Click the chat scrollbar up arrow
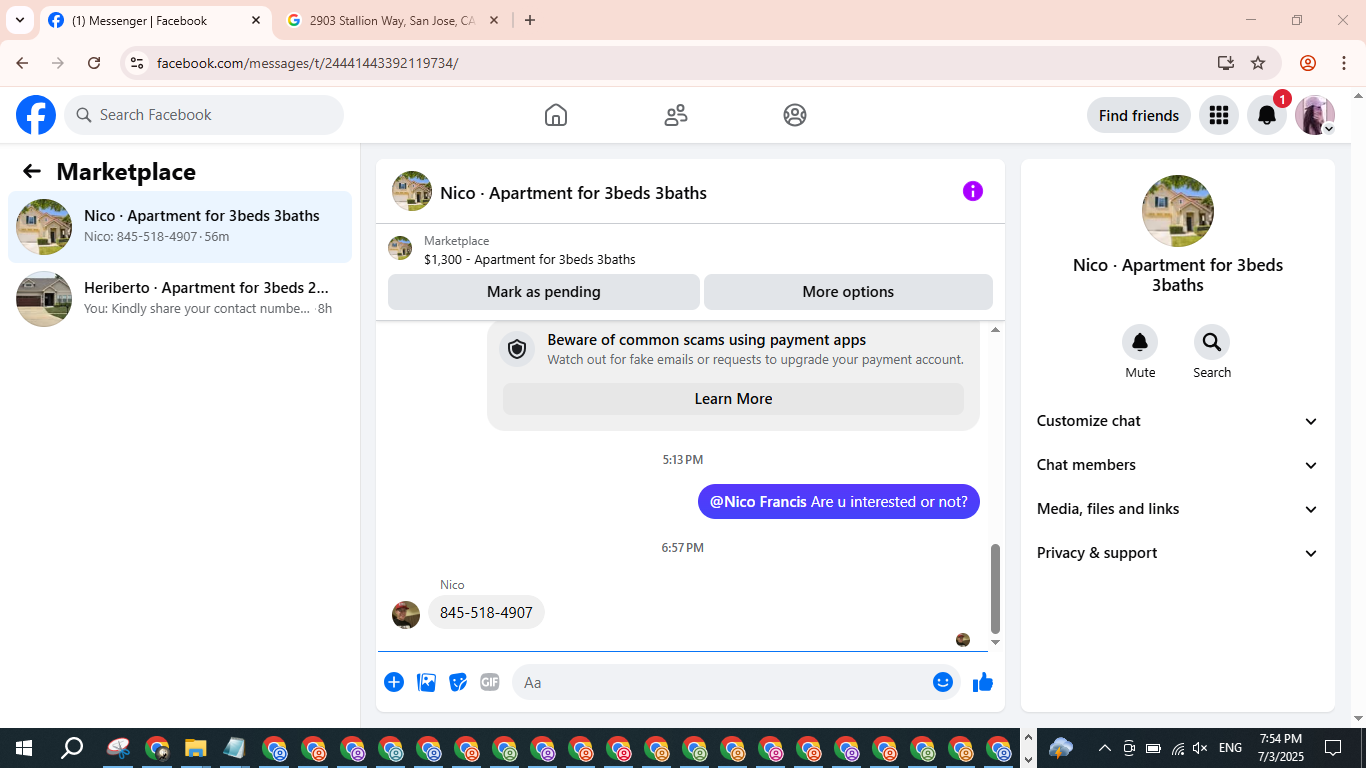1366x768 pixels. click(x=995, y=330)
